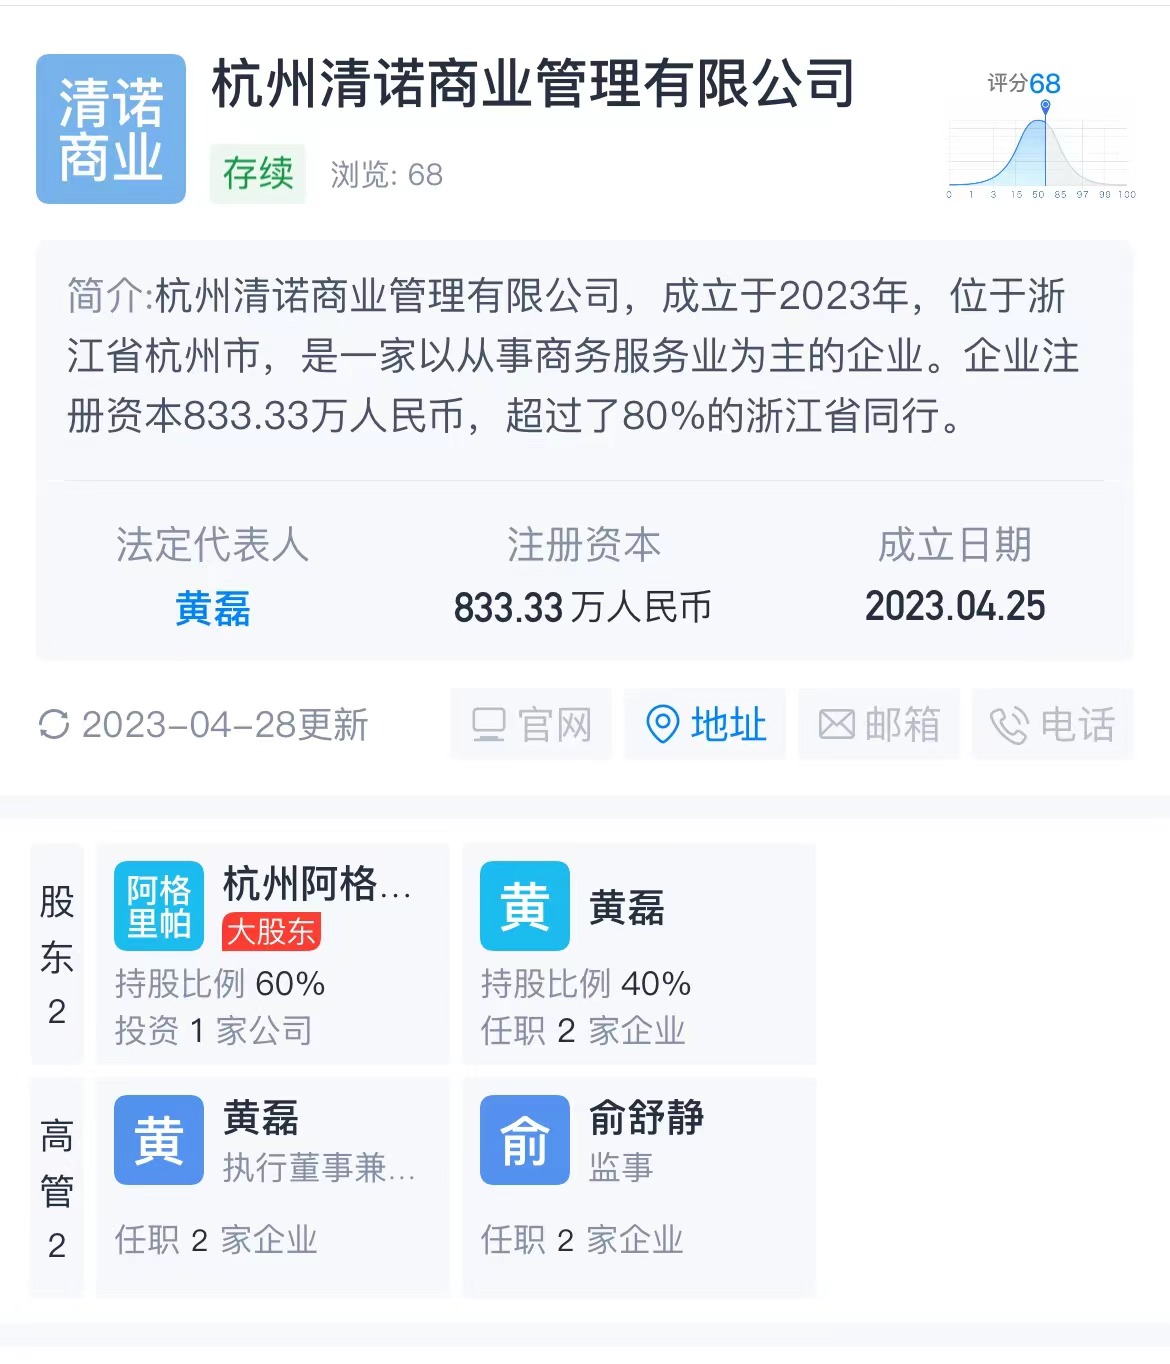
Task: Click the 阿格里帕 shareholder logo icon
Action: [x=159, y=906]
